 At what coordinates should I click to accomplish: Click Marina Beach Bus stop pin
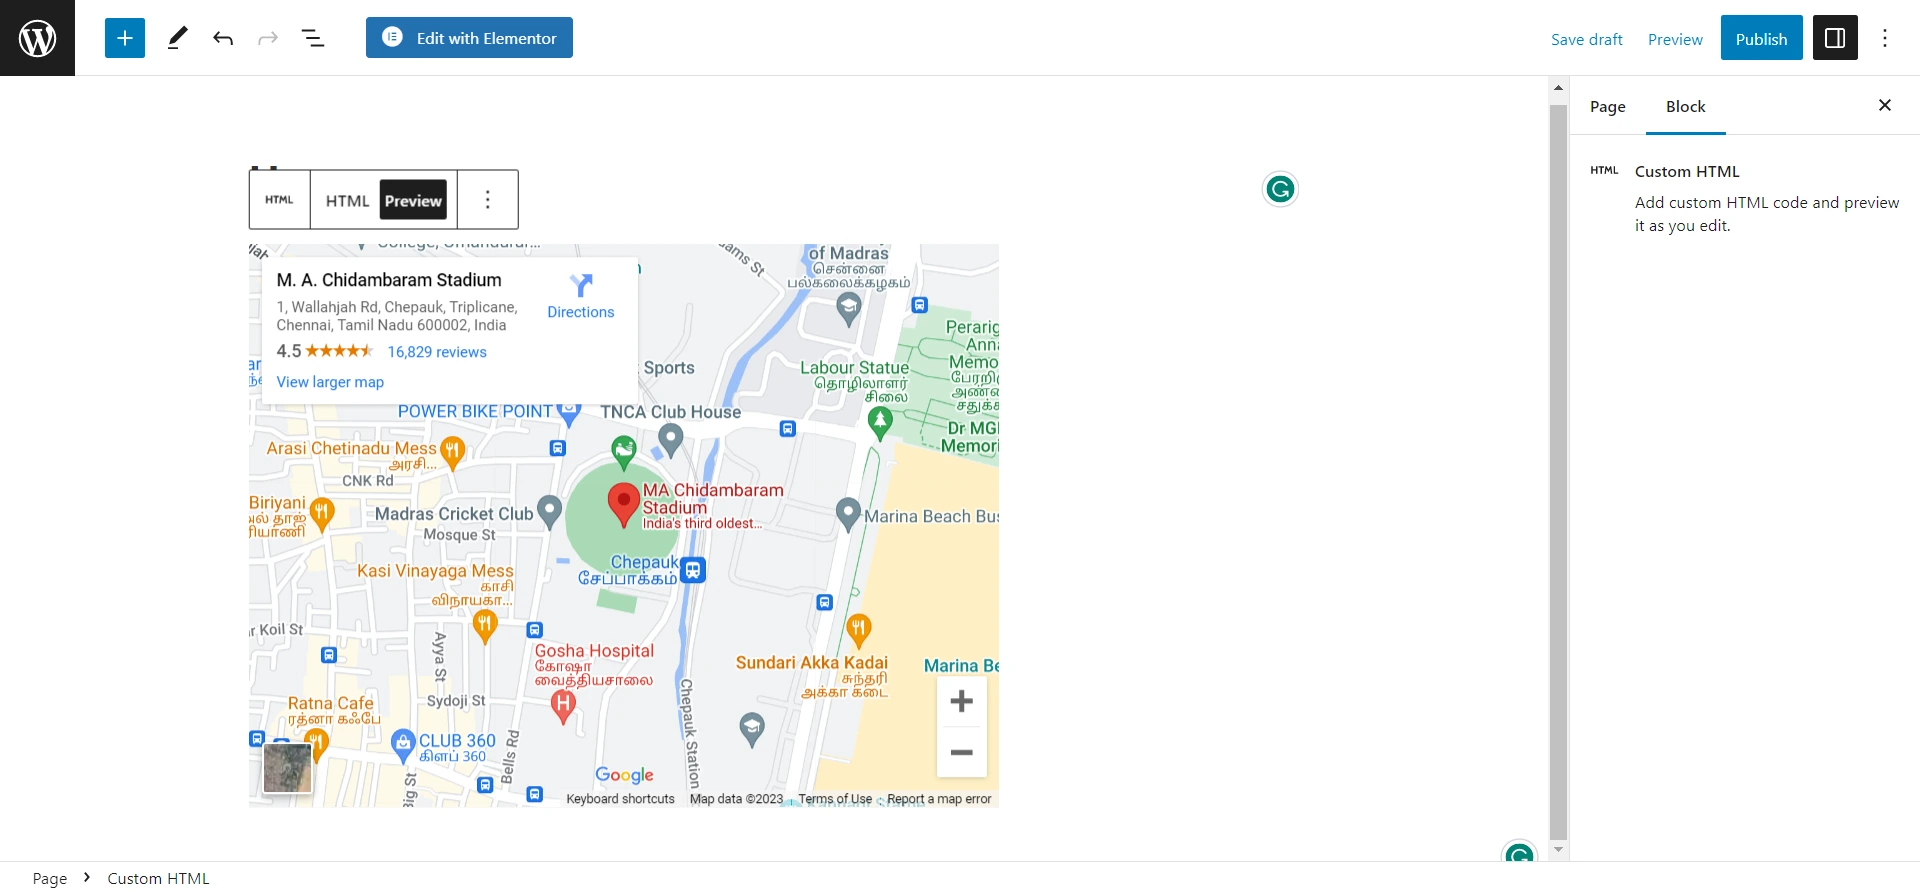tap(848, 513)
